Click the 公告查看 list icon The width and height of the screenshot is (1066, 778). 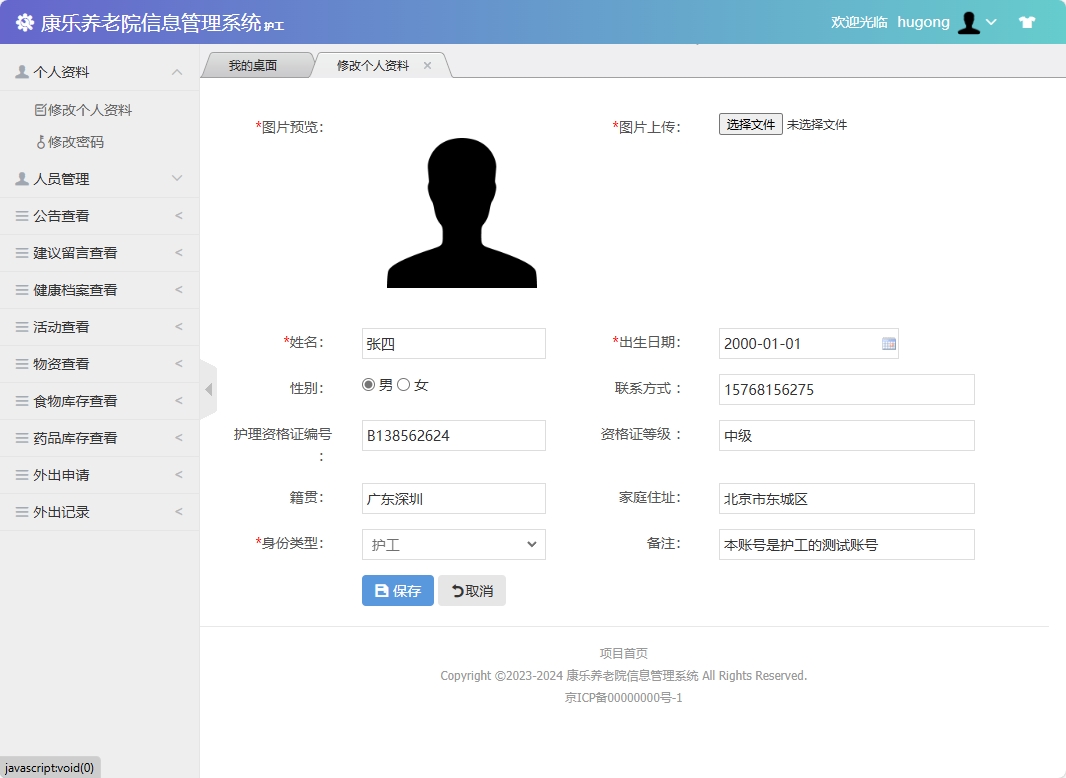pyautogui.click(x=20, y=215)
